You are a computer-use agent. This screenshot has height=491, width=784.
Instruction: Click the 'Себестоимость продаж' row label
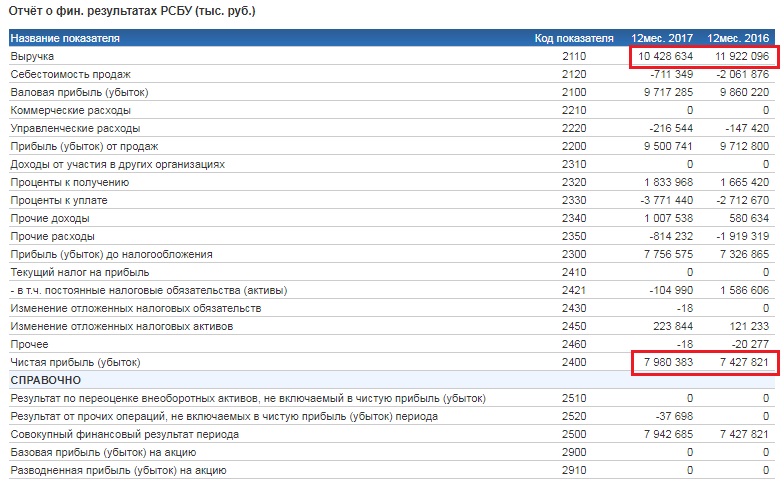70,75
